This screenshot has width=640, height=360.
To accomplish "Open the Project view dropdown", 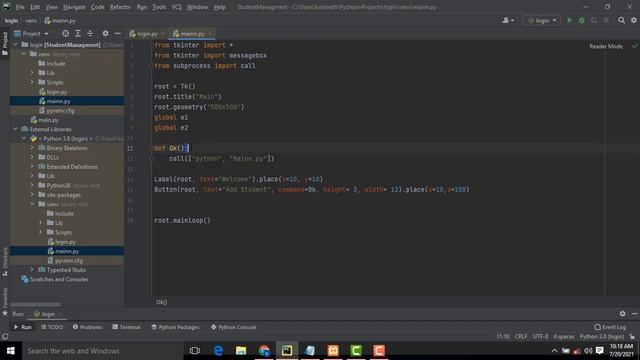I will click(x=31, y=33).
